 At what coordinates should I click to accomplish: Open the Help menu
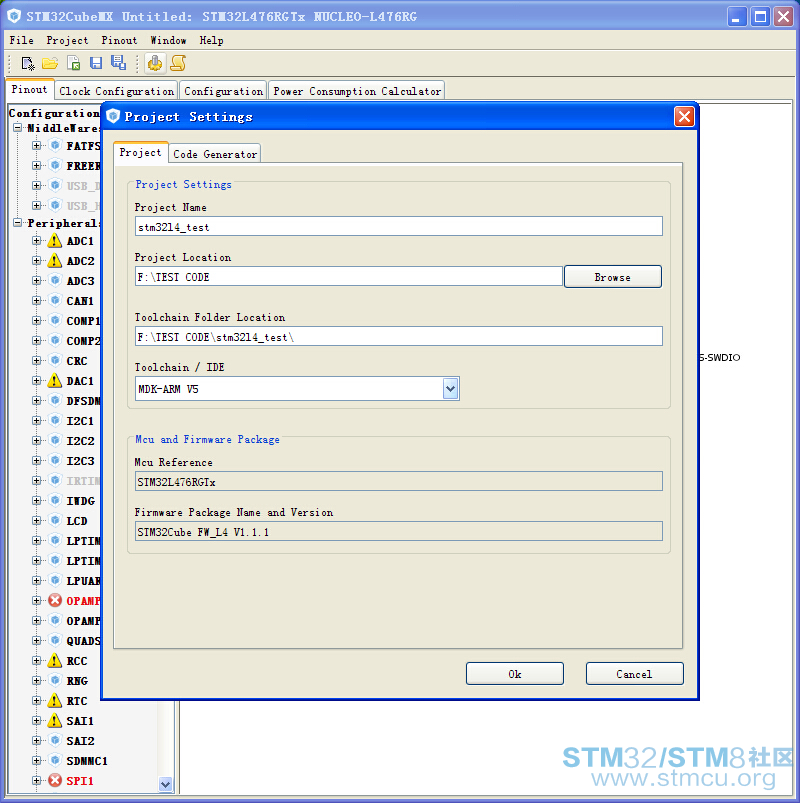point(212,40)
